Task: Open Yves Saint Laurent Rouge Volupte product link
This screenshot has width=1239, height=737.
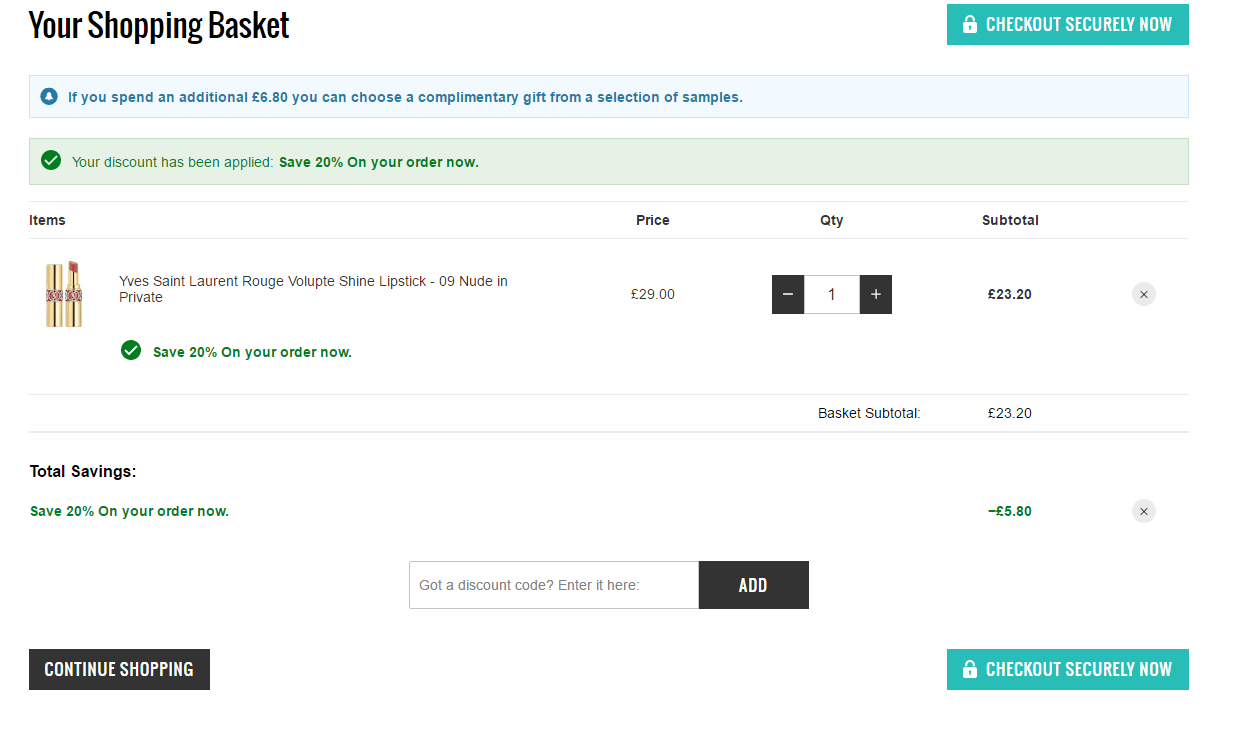Action: [313, 289]
